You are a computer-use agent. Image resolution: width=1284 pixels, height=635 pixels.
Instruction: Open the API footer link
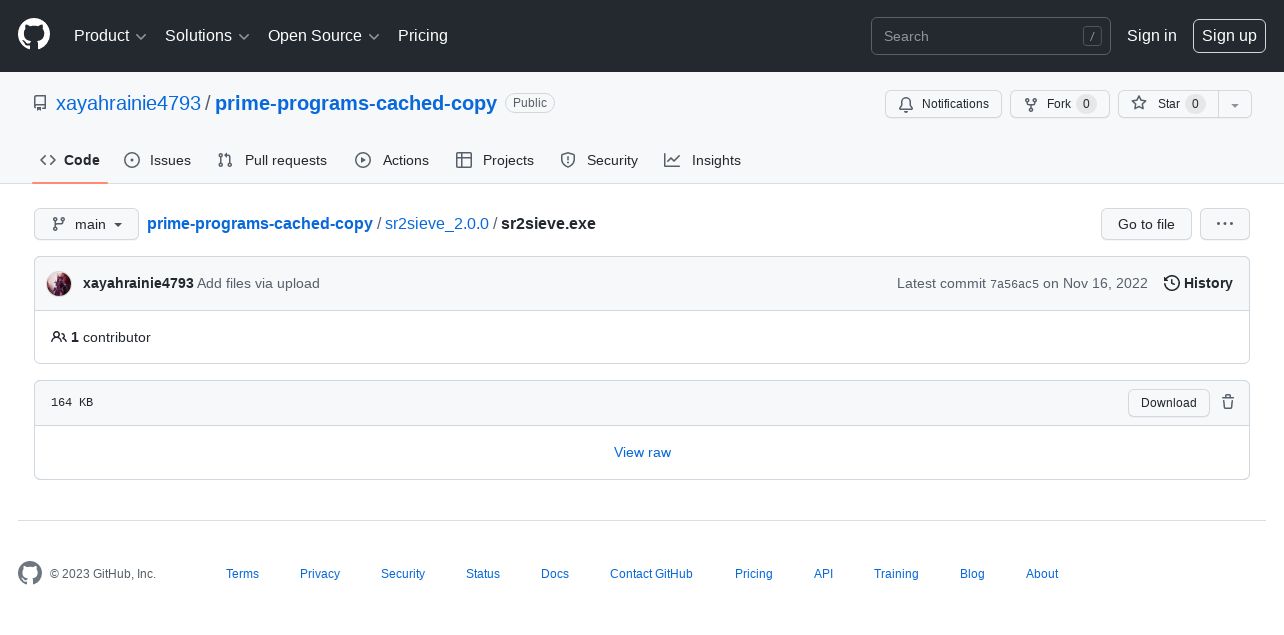823,574
